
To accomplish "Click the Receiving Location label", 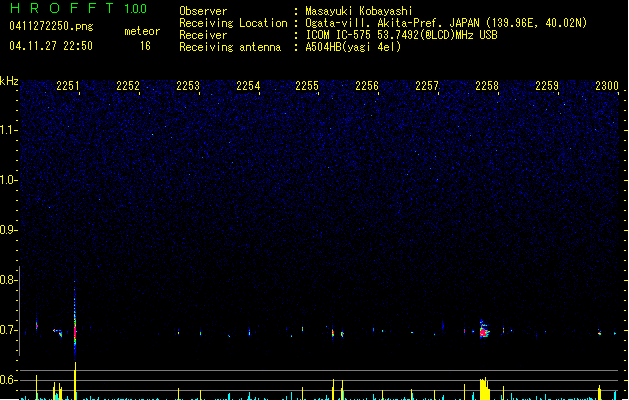I will [x=233, y=23].
